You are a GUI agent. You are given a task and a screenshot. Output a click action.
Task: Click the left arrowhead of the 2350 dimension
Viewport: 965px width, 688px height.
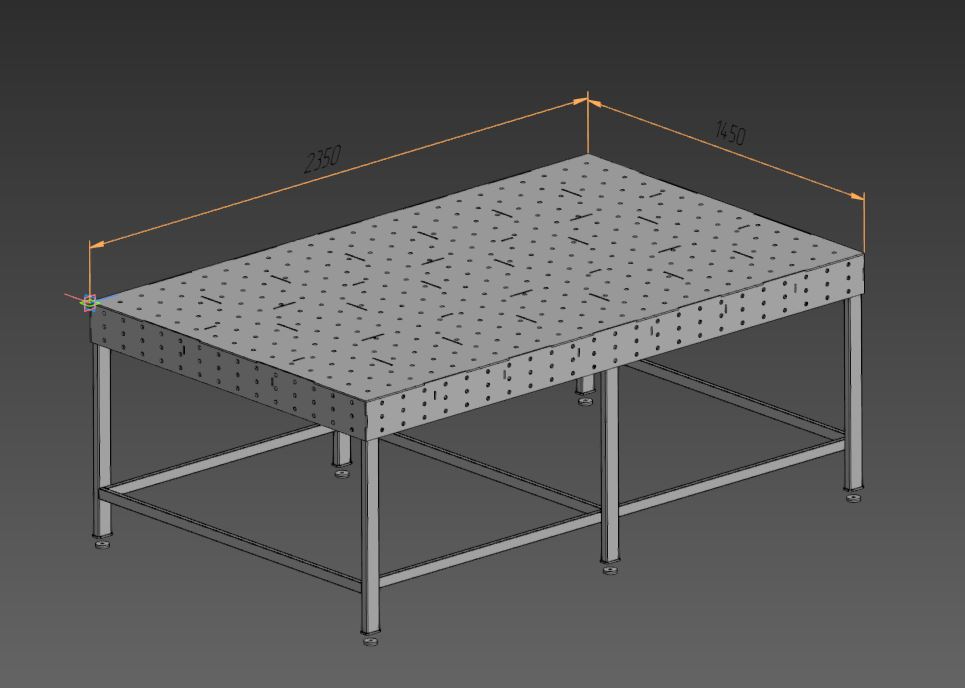point(93,245)
